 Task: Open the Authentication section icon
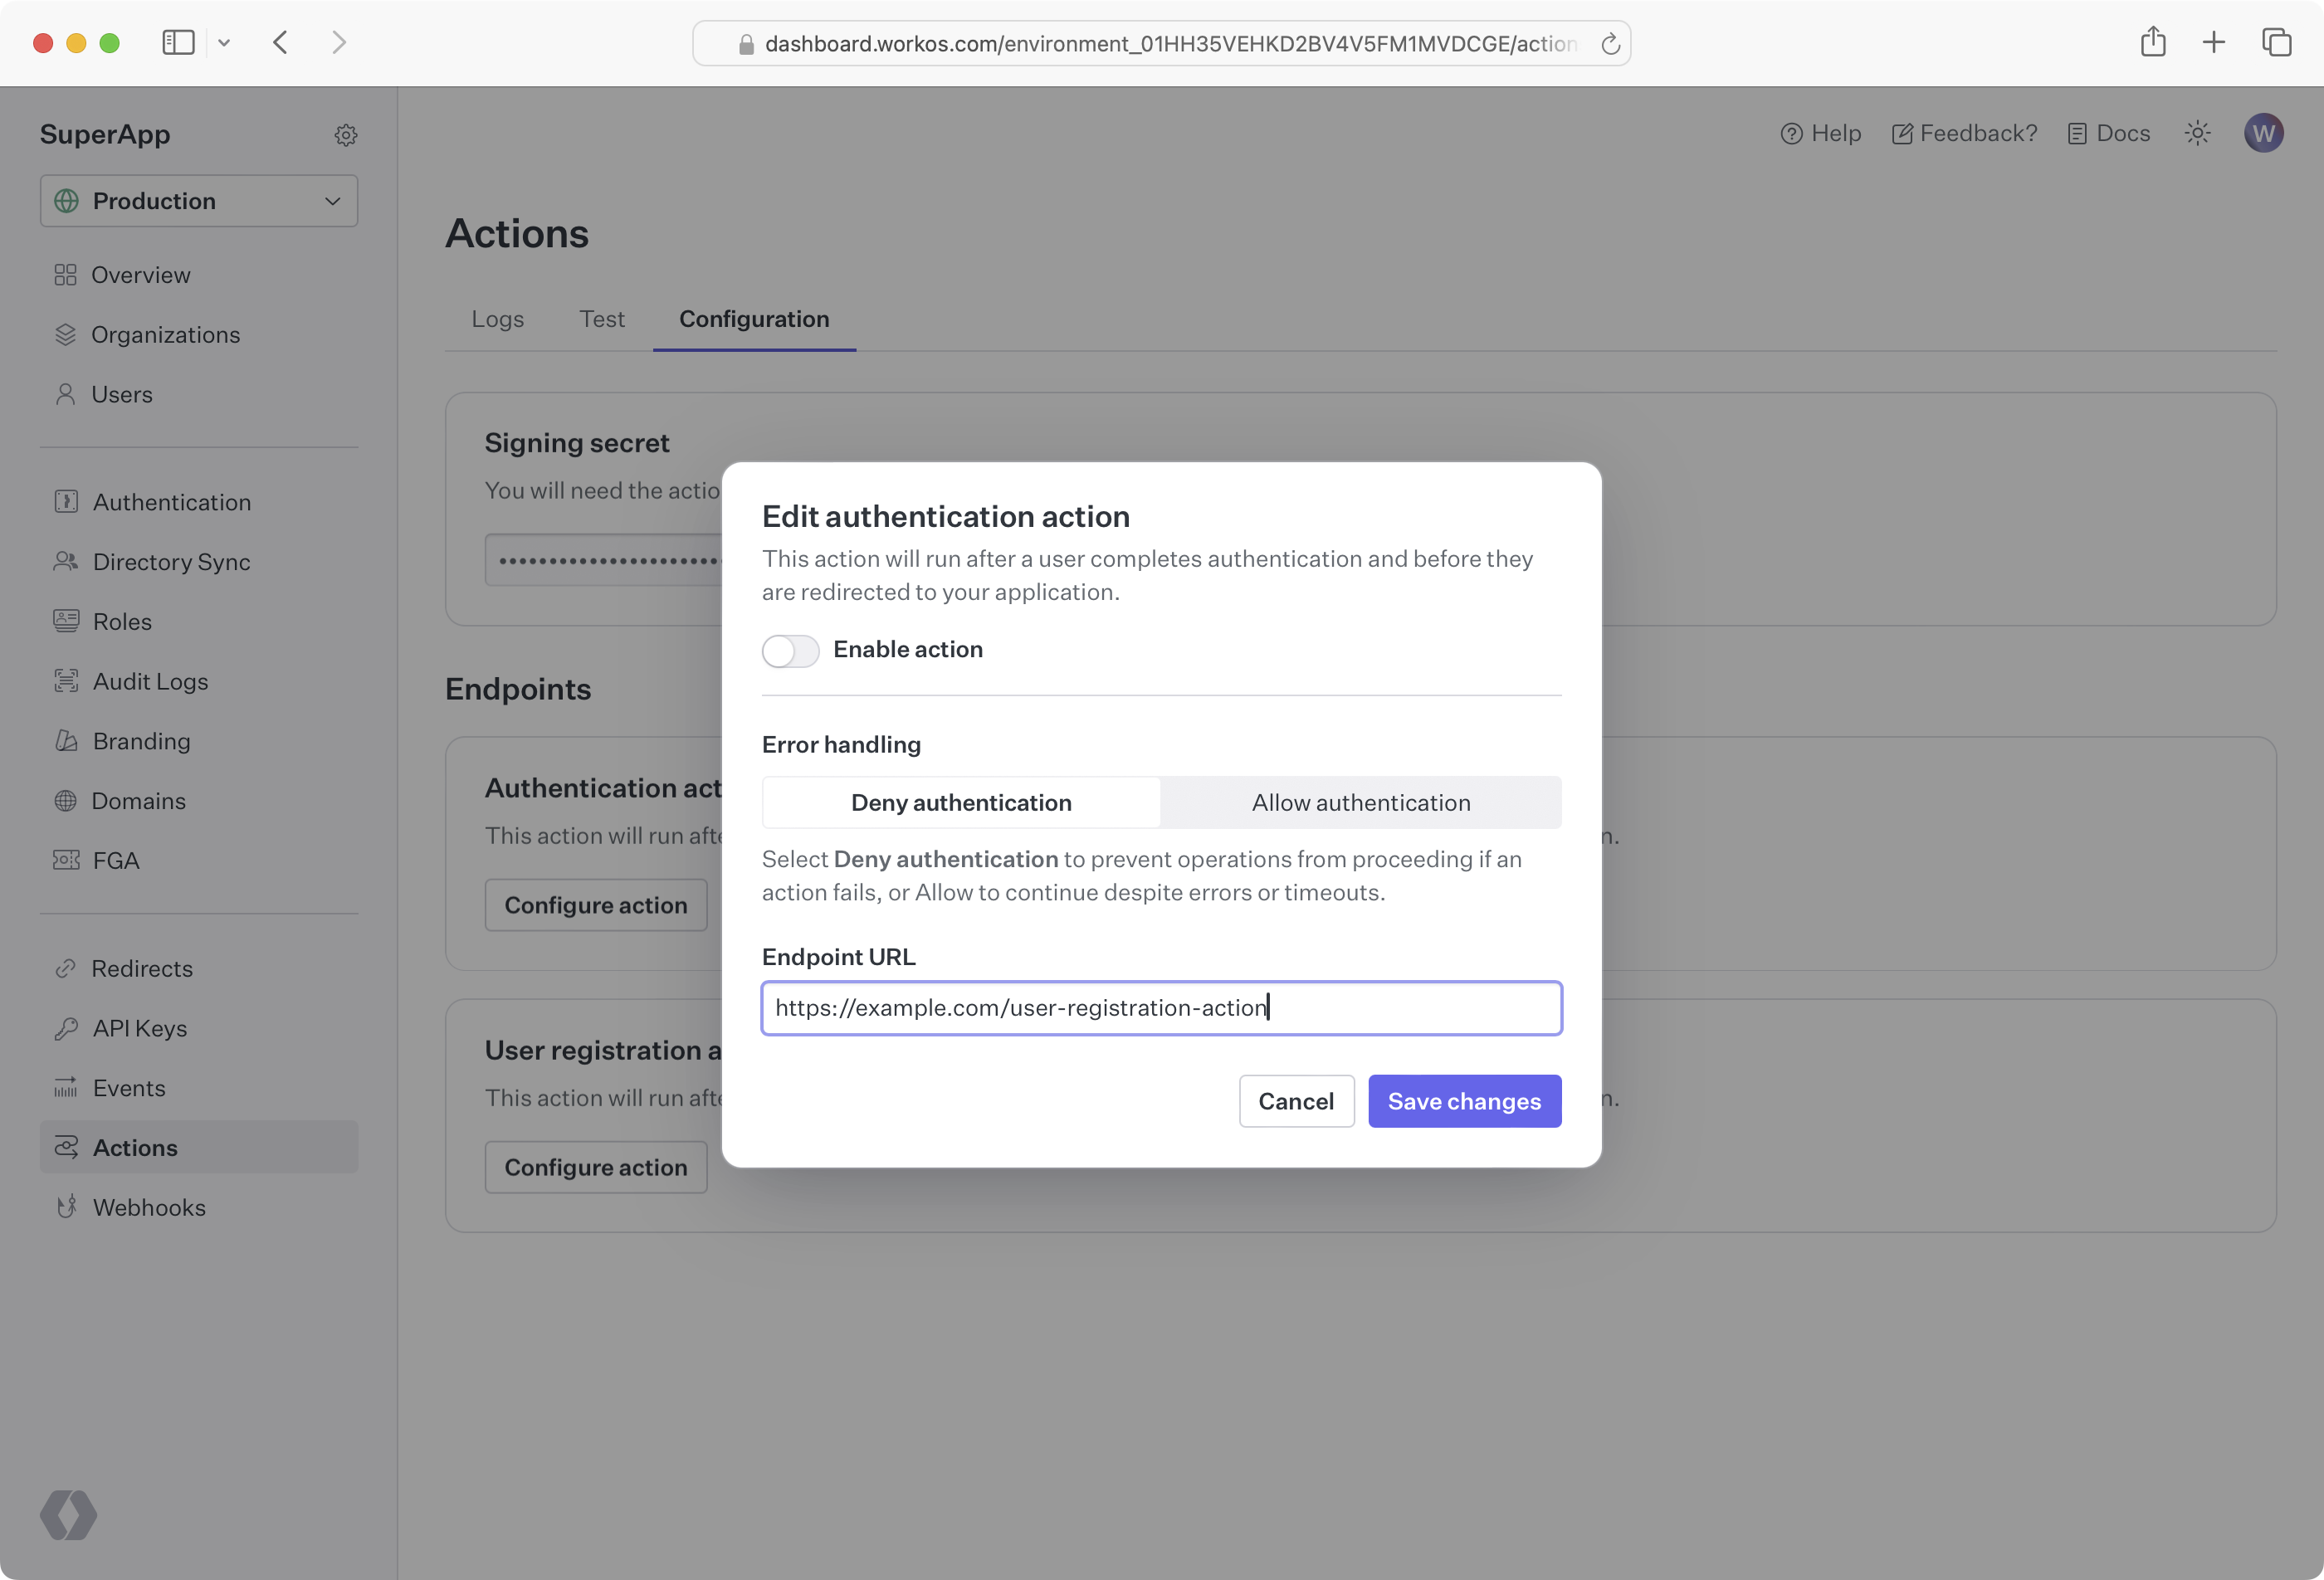(x=66, y=501)
